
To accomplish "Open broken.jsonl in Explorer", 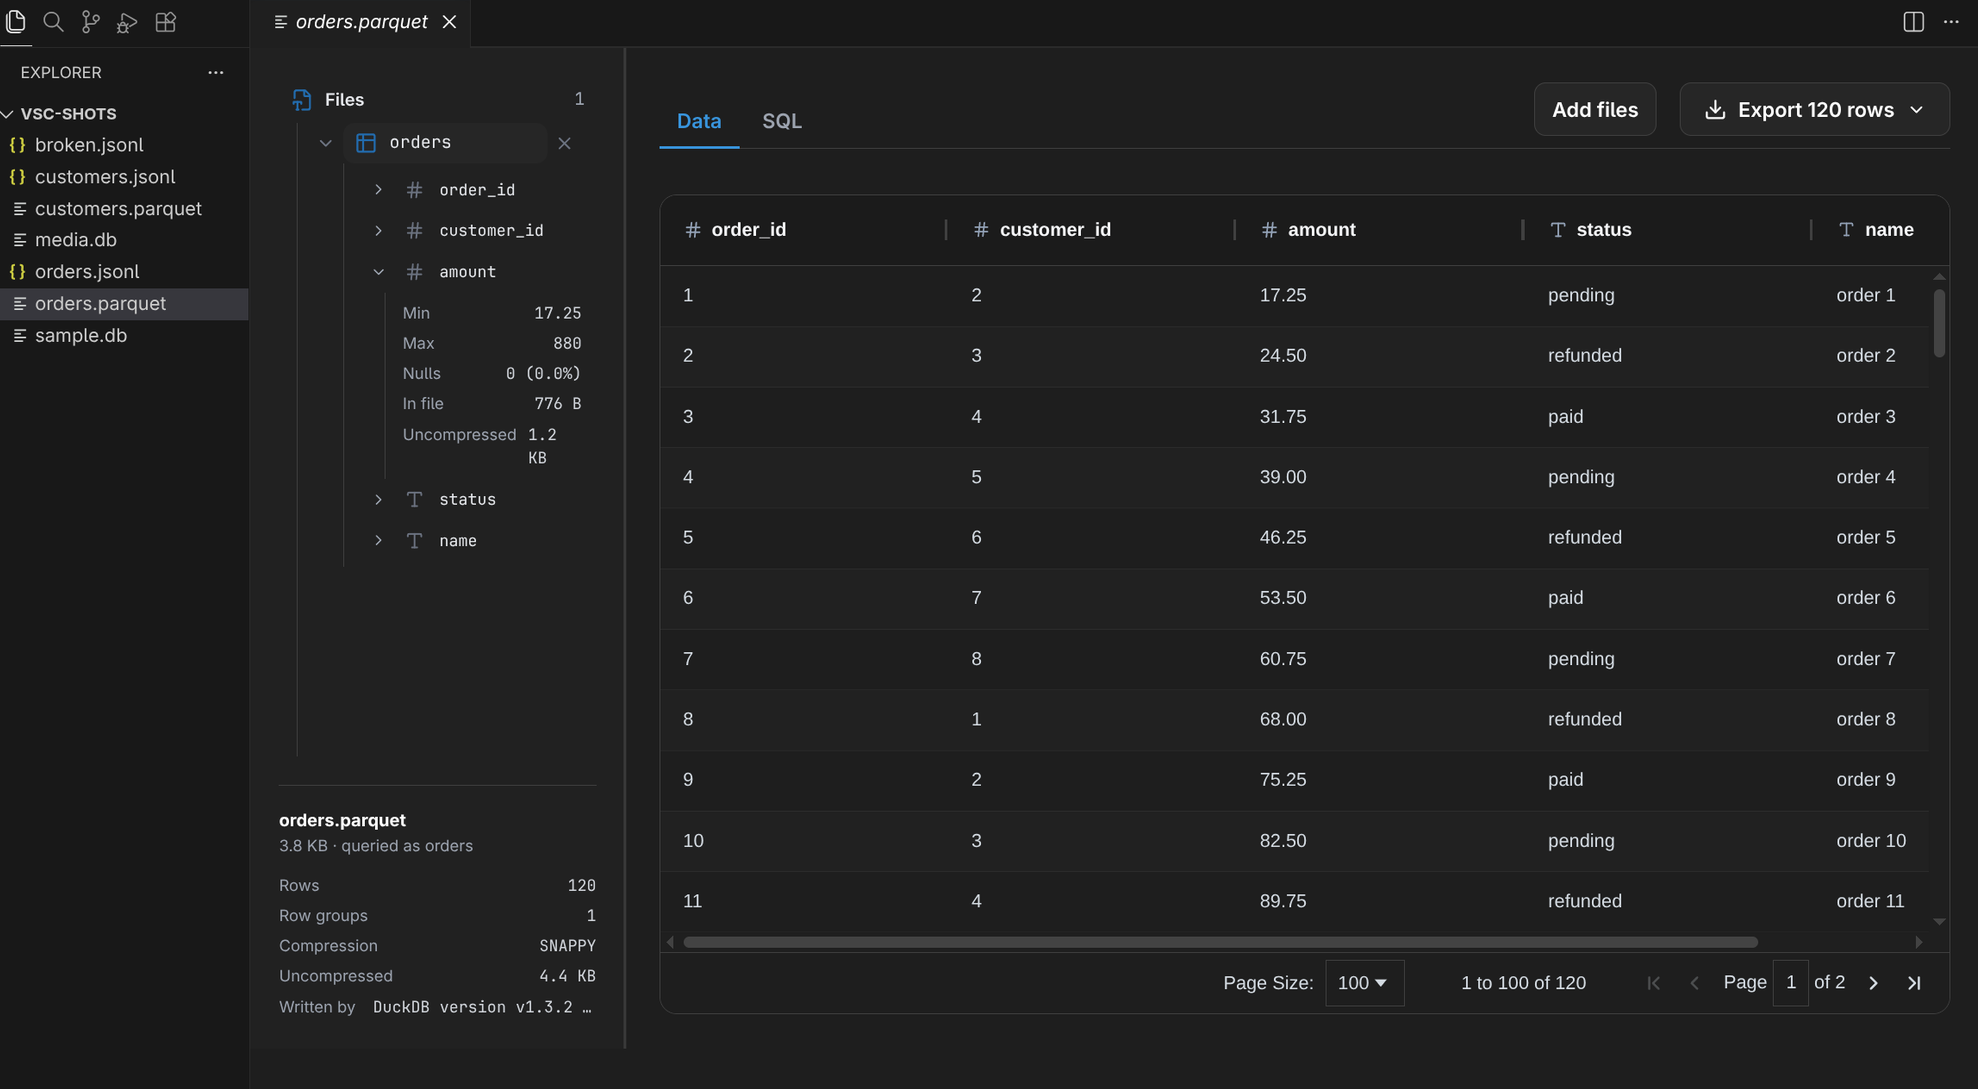I will [x=124, y=145].
